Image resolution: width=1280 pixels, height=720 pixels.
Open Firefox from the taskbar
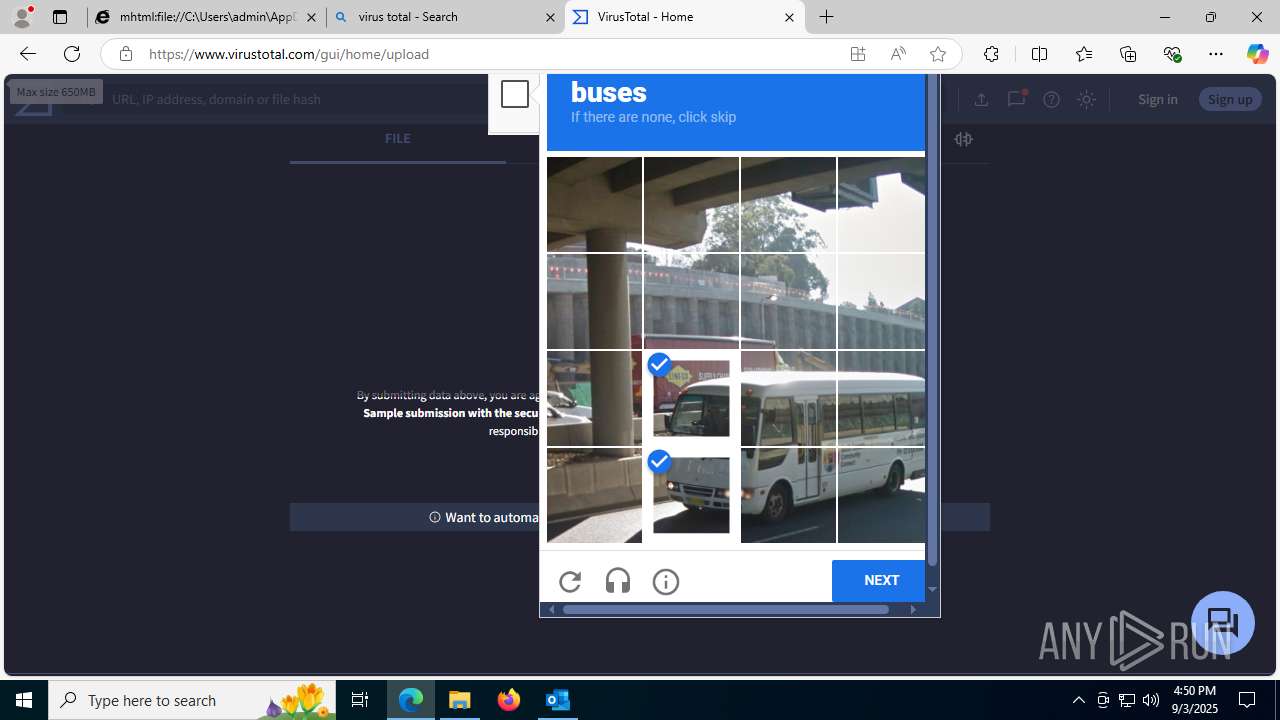point(509,700)
